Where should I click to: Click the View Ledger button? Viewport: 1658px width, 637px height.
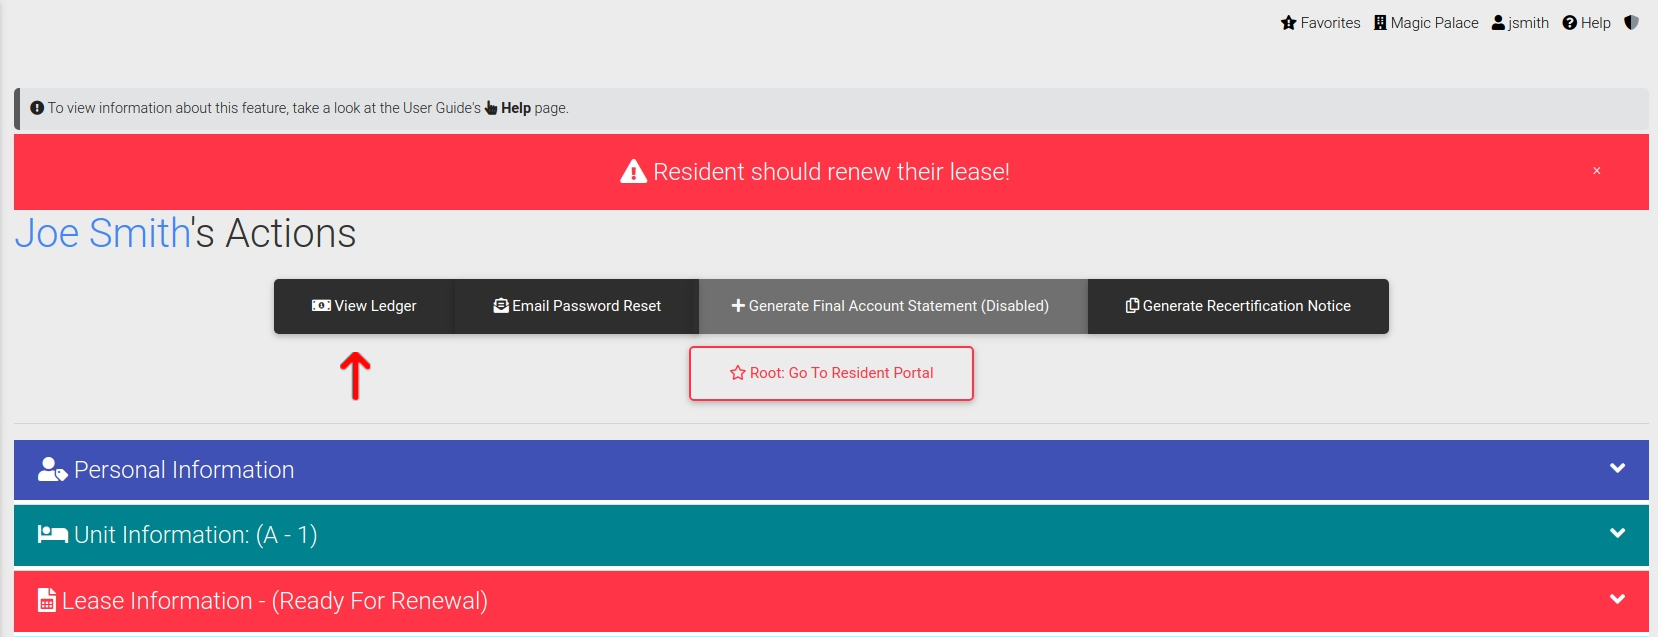click(x=364, y=306)
